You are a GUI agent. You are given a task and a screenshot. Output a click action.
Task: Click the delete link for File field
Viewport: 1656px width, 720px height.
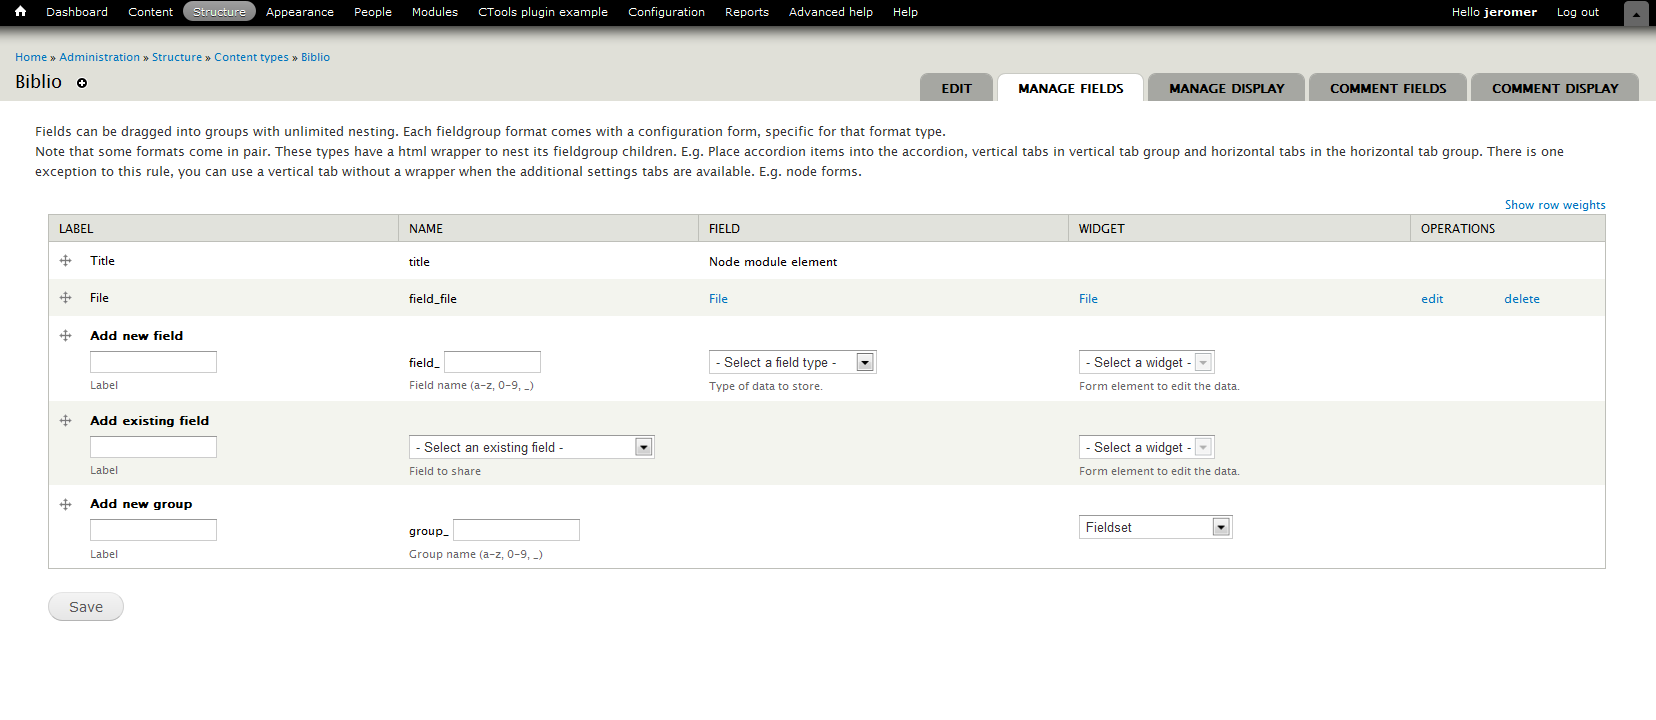tap(1521, 299)
